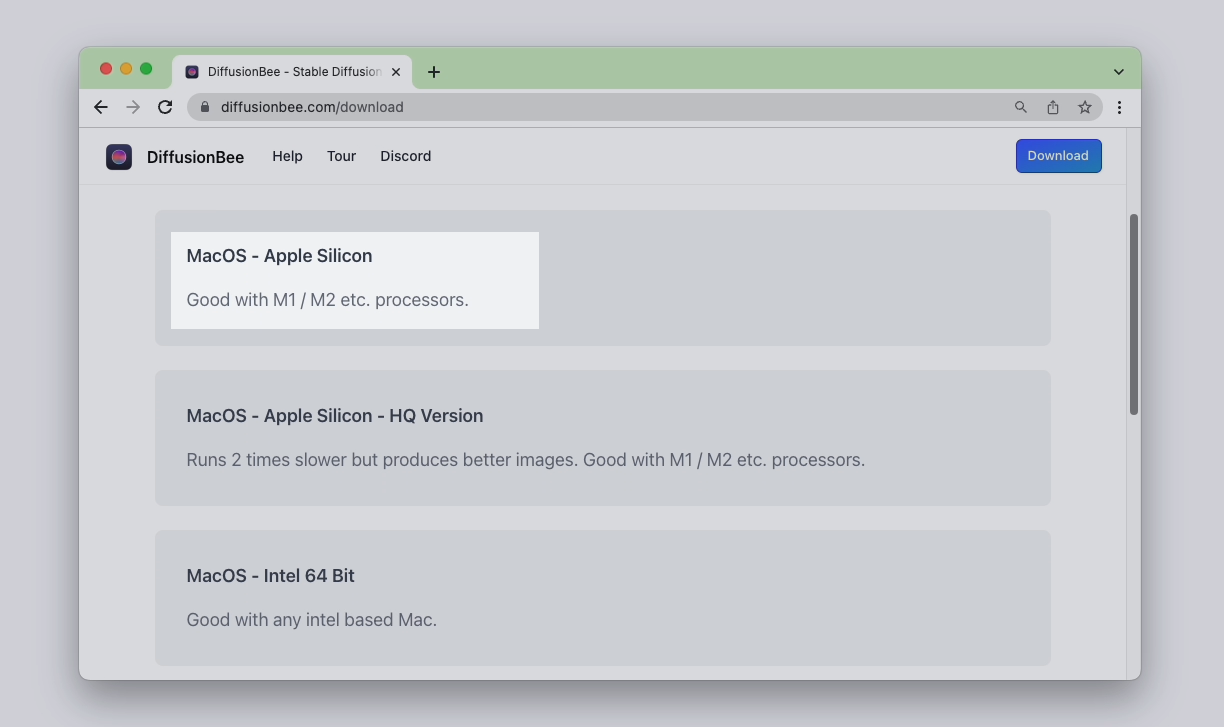Click the green macOS window zoom button
The image size is (1224, 727).
(146, 69)
